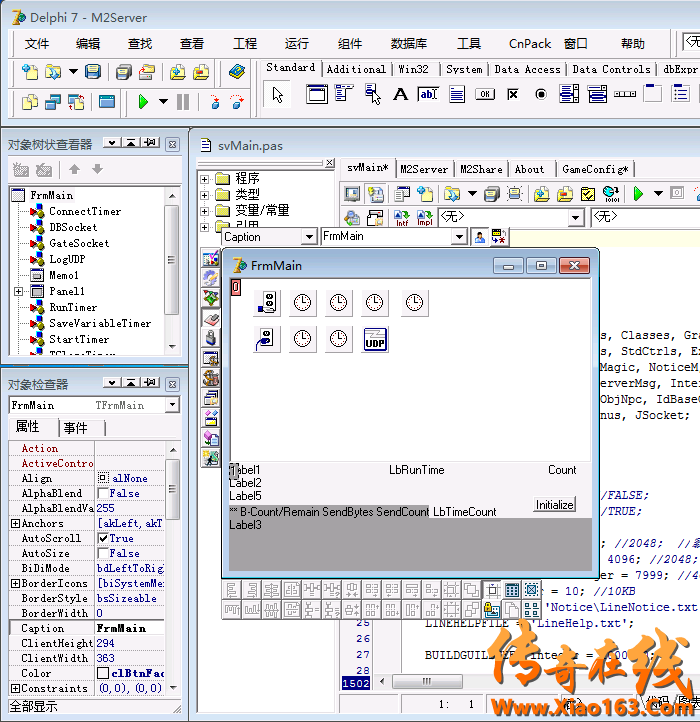
Task: Select SaveVariableTimer in object tree
Action: [100, 323]
